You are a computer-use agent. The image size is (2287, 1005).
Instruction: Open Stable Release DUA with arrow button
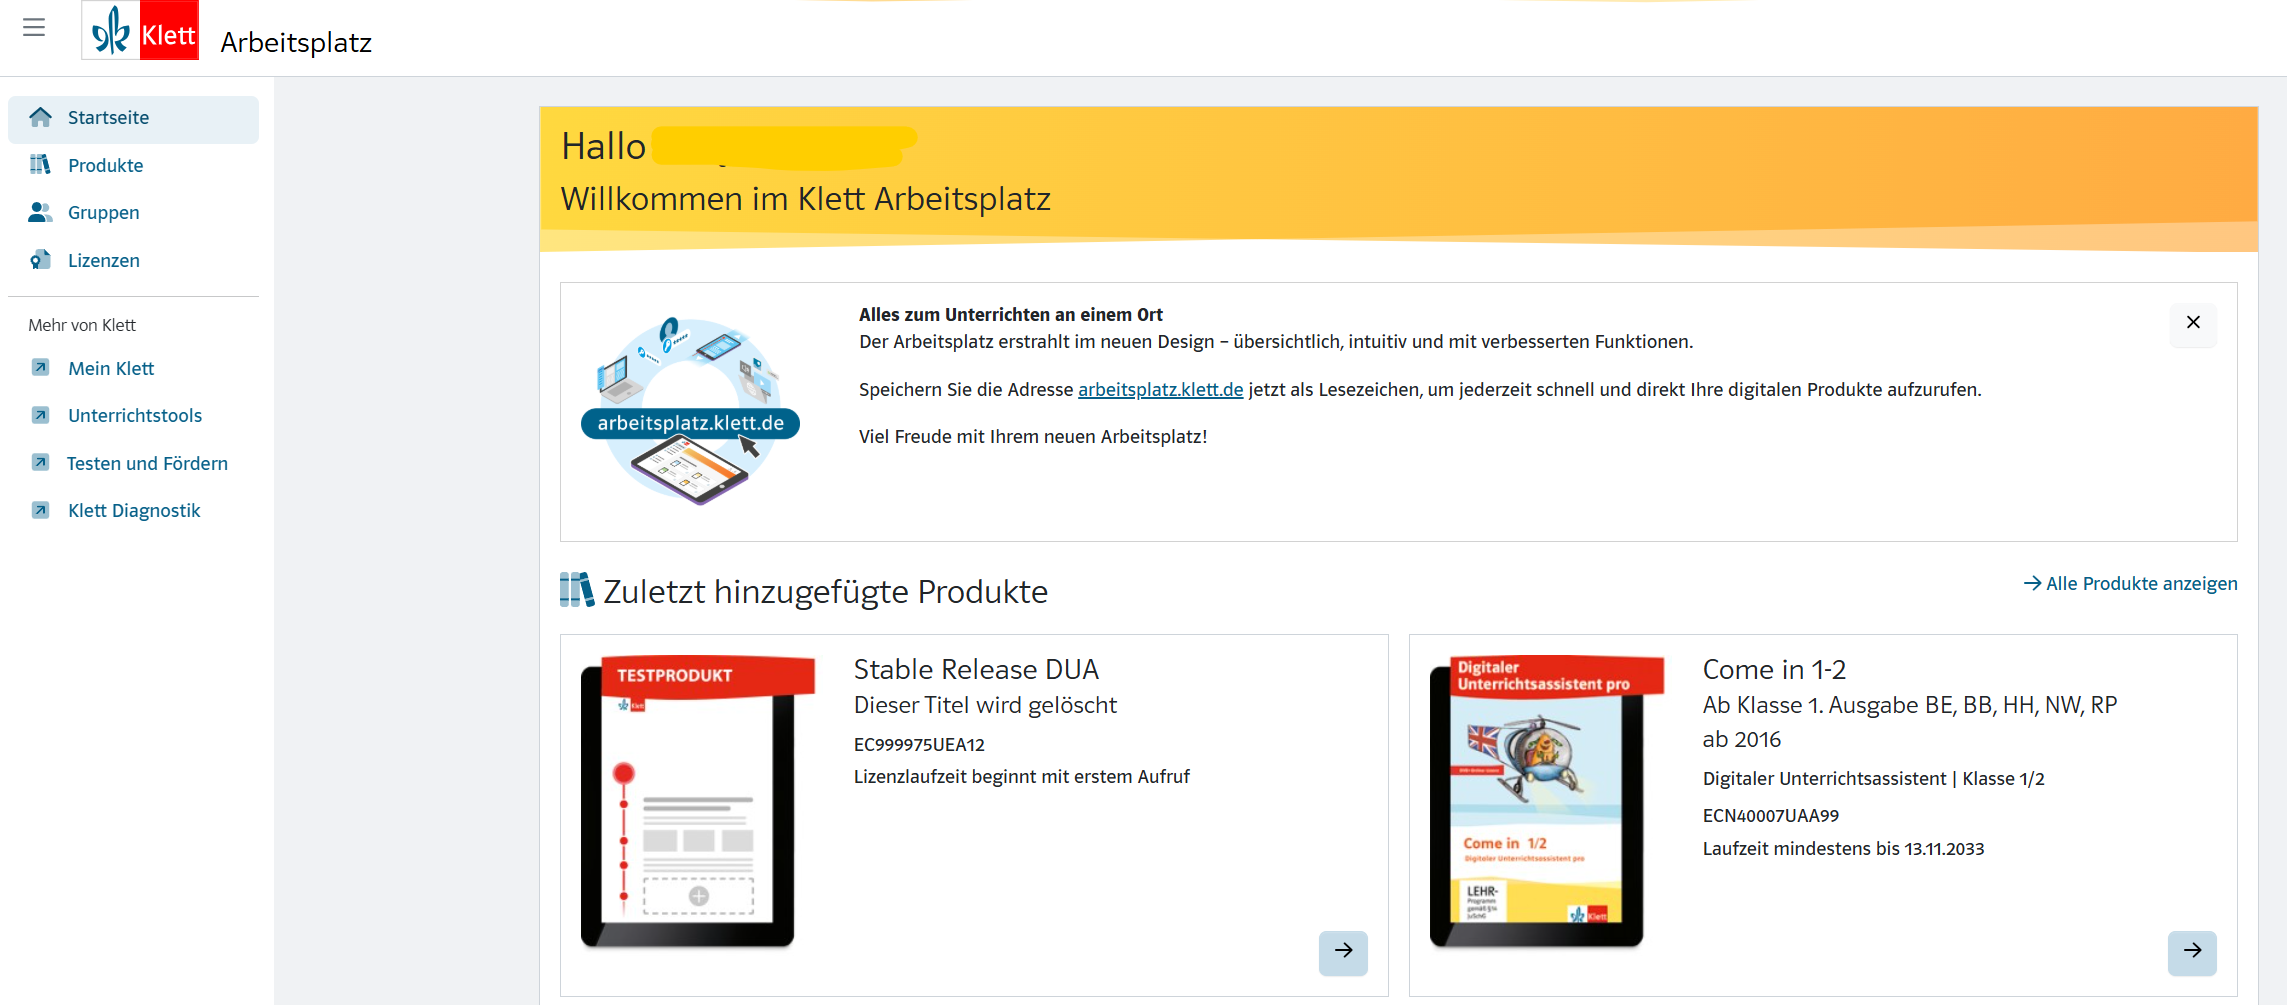(x=1342, y=951)
